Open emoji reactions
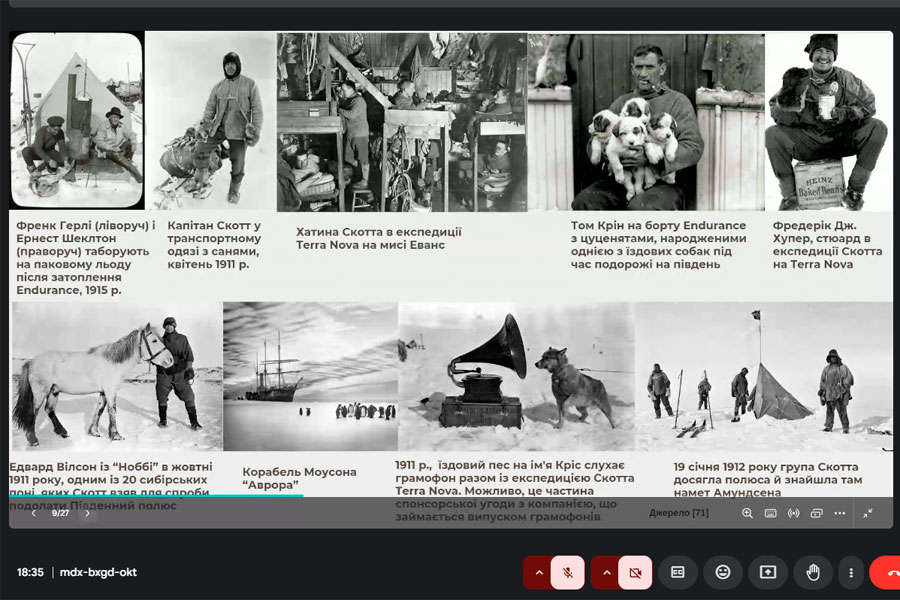Image resolution: width=900 pixels, height=600 pixels. point(723,572)
